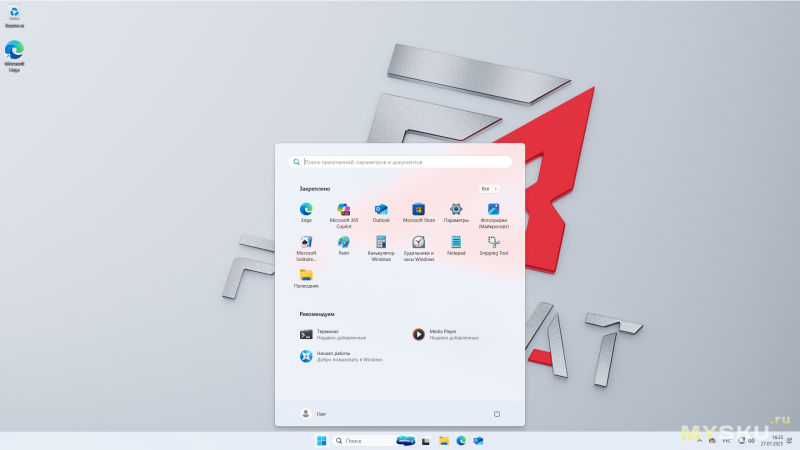Switch the РУС input language indicator

click(727, 441)
